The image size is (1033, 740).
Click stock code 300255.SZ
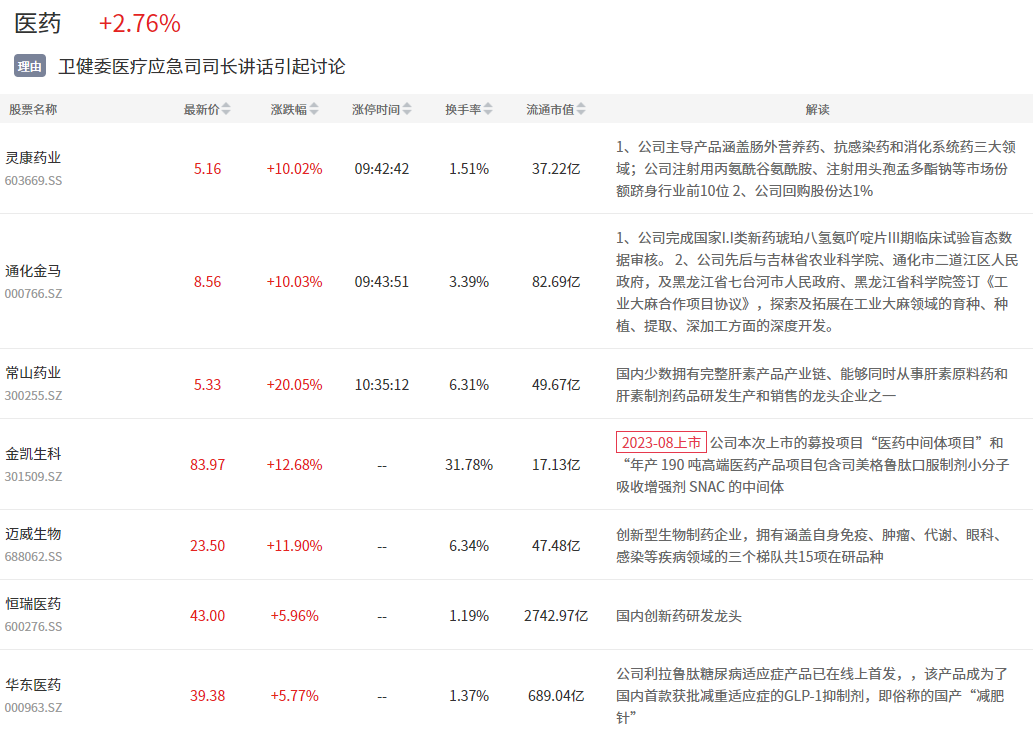point(34,396)
